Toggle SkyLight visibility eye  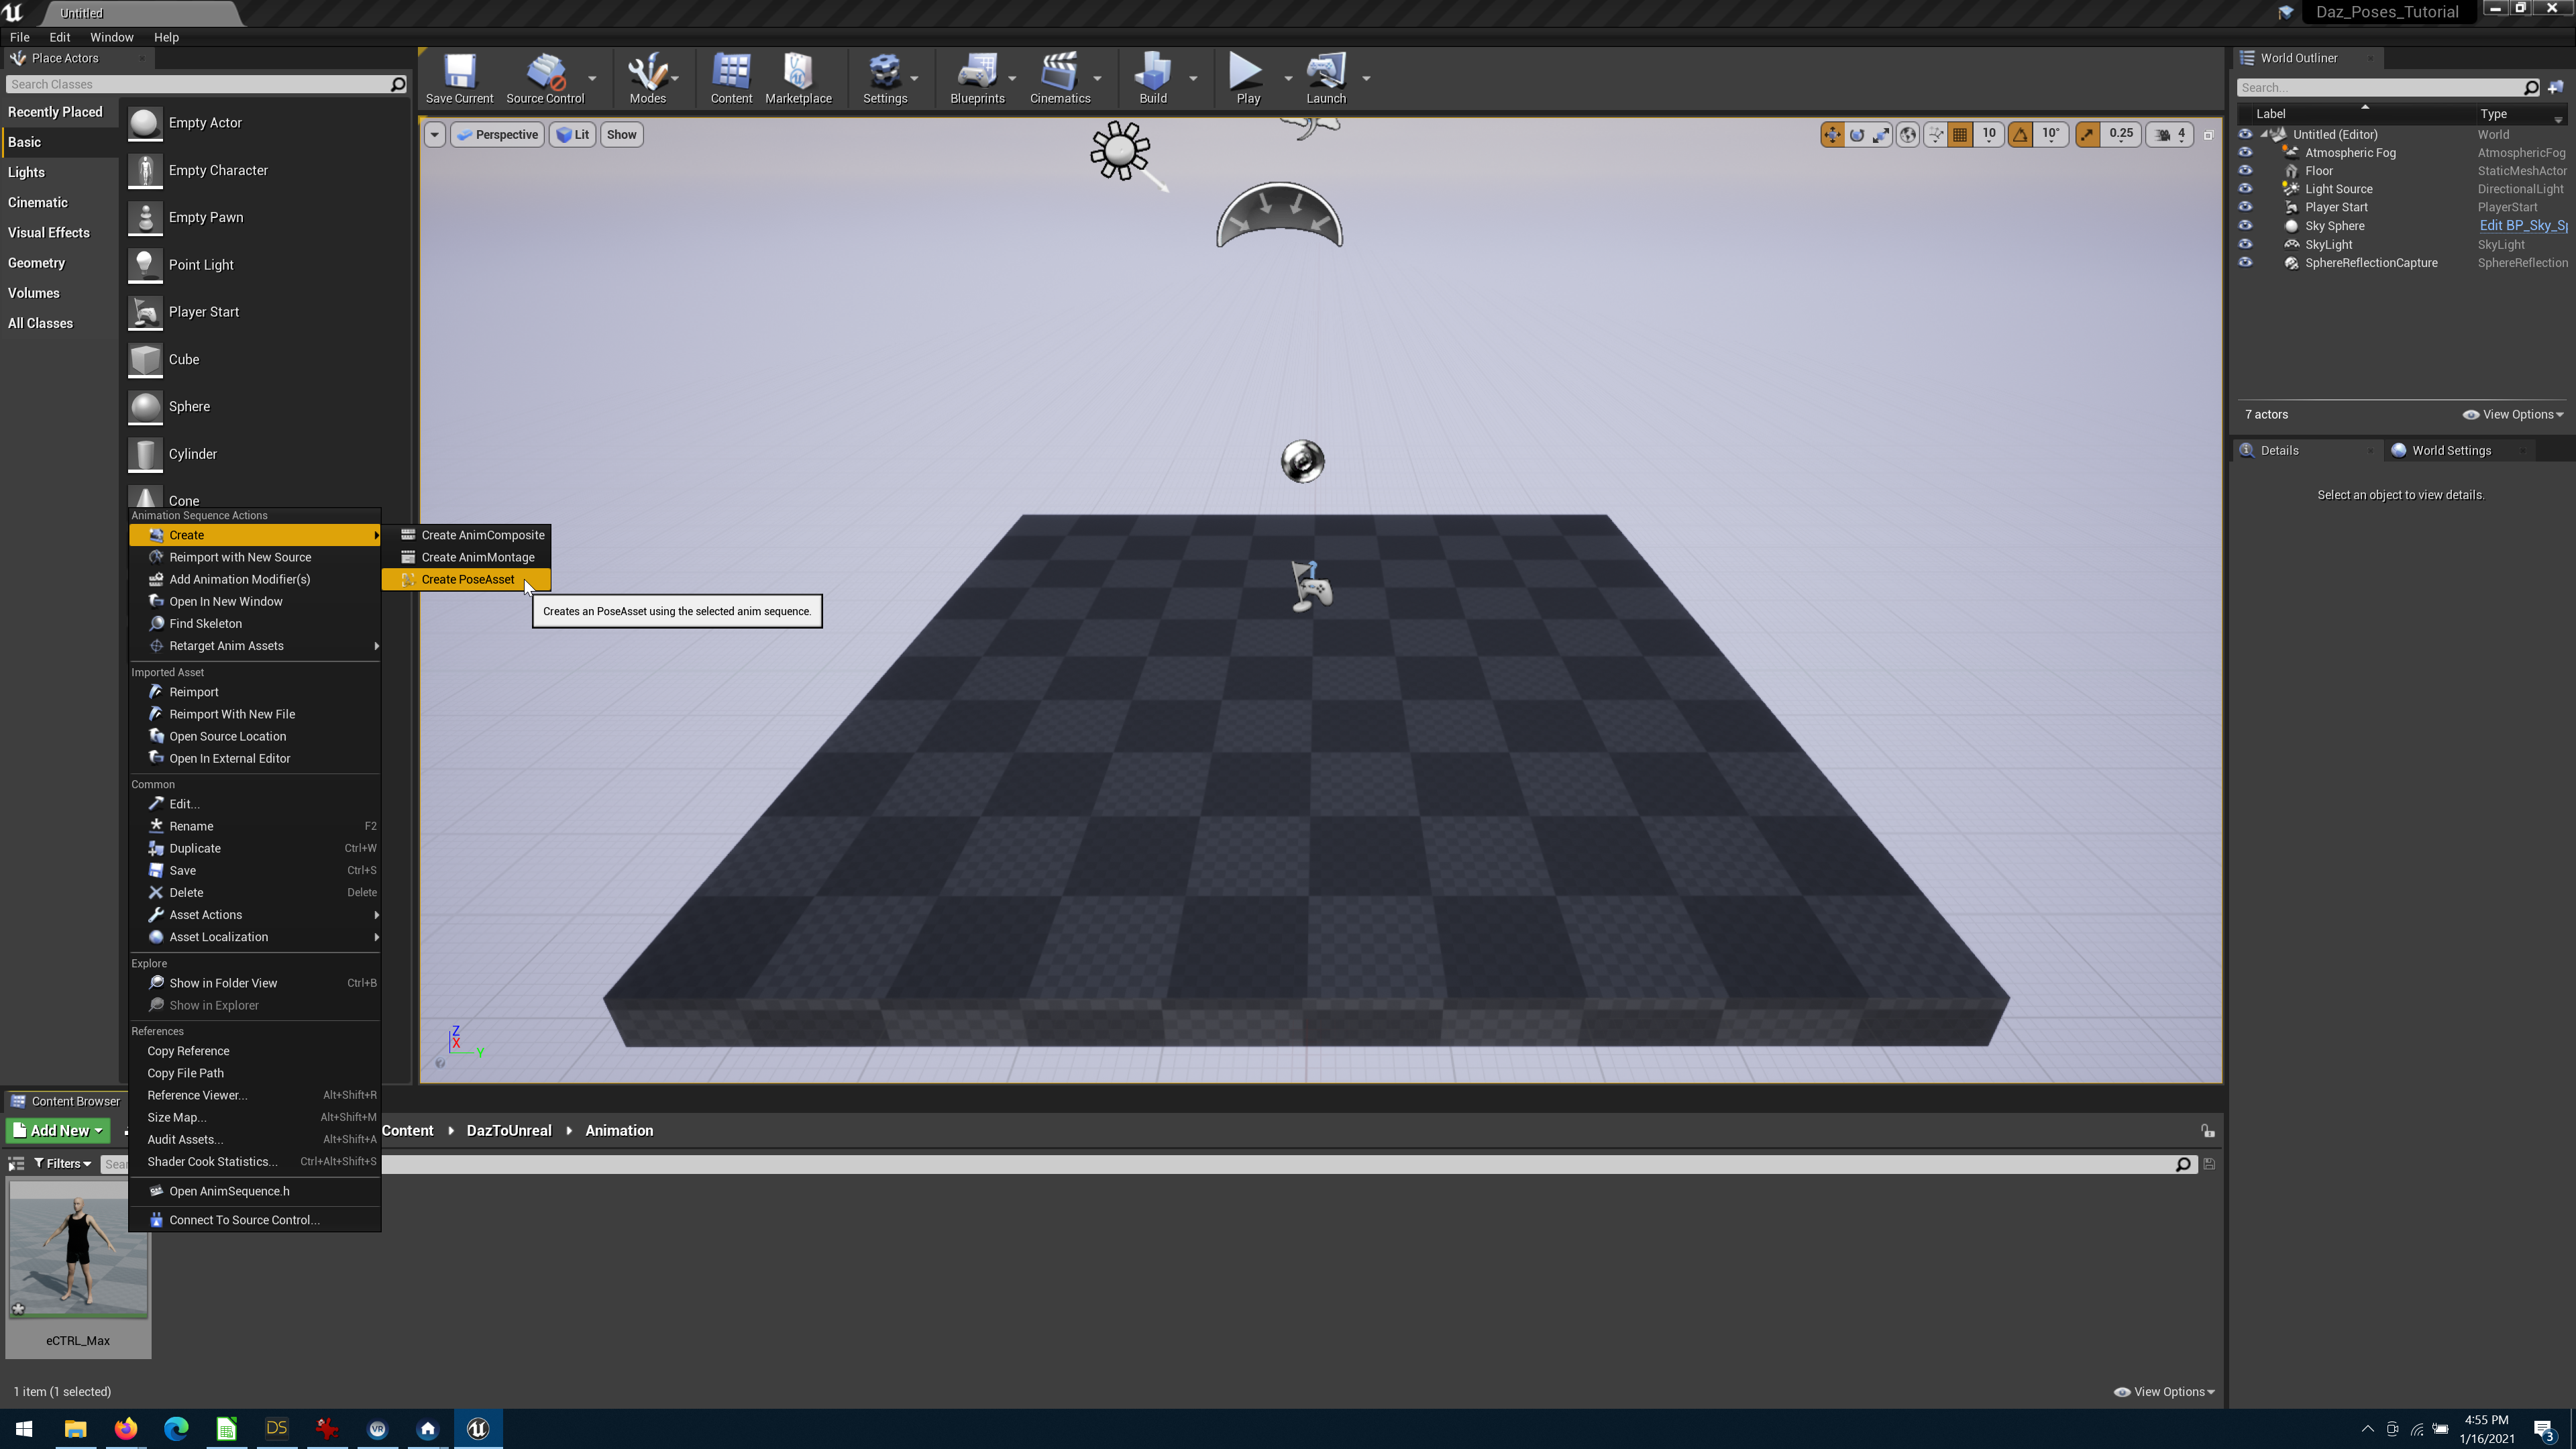click(2245, 244)
